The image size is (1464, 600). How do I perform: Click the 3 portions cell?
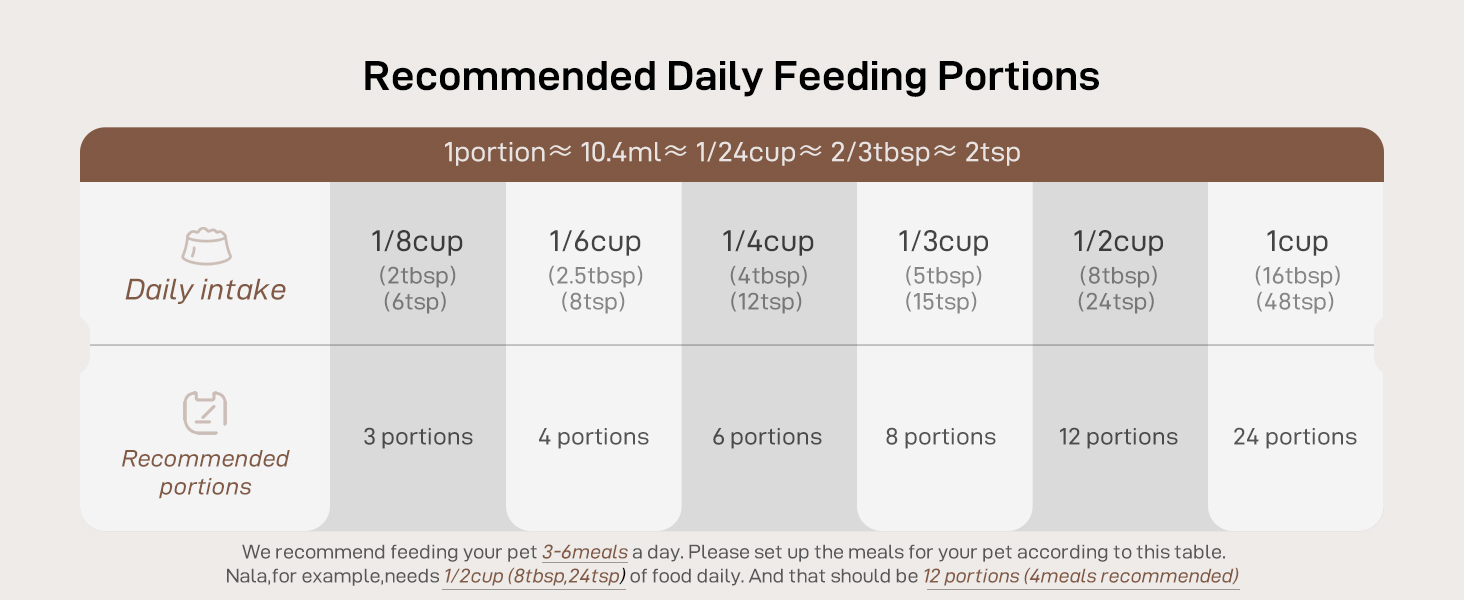tap(418, 437)
